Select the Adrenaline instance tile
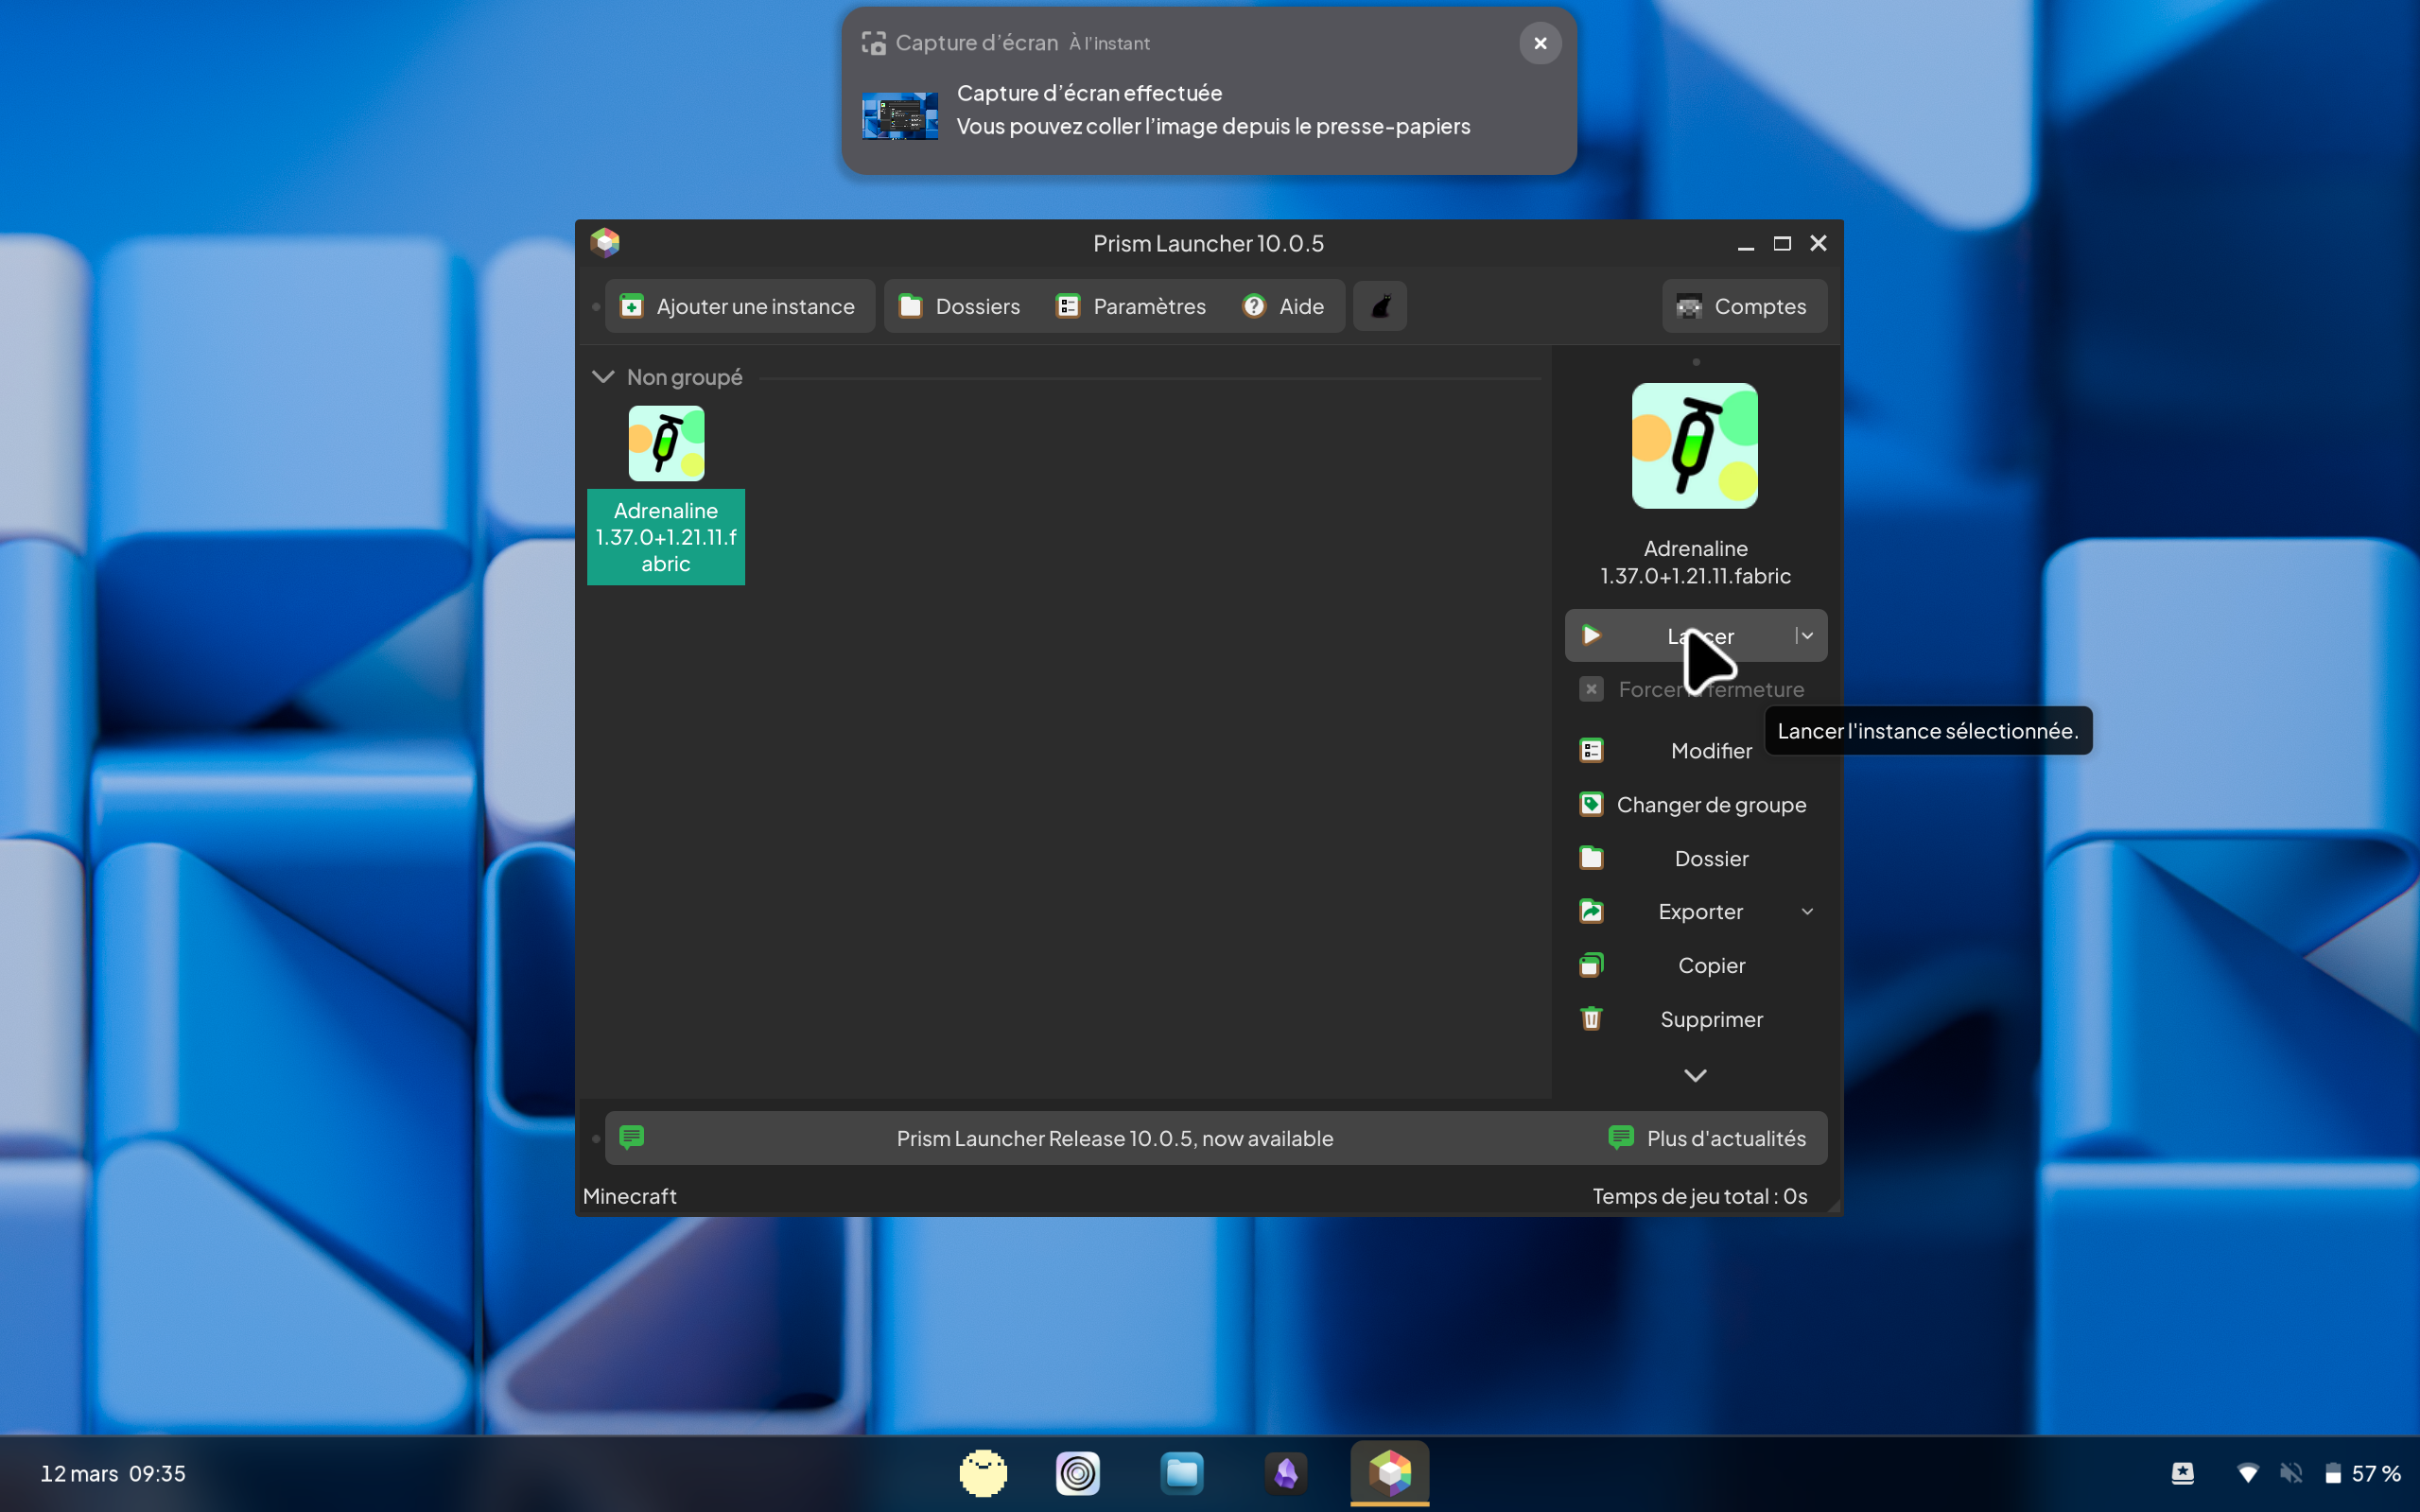 click(666, 494)
